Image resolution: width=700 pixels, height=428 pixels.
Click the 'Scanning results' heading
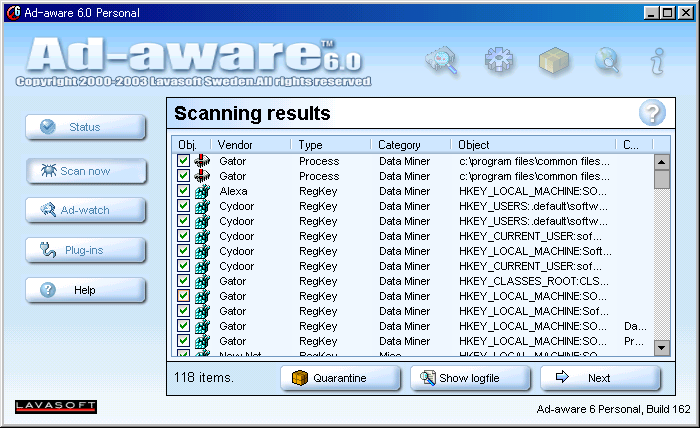pyautogui.click(x=252, y=113)
